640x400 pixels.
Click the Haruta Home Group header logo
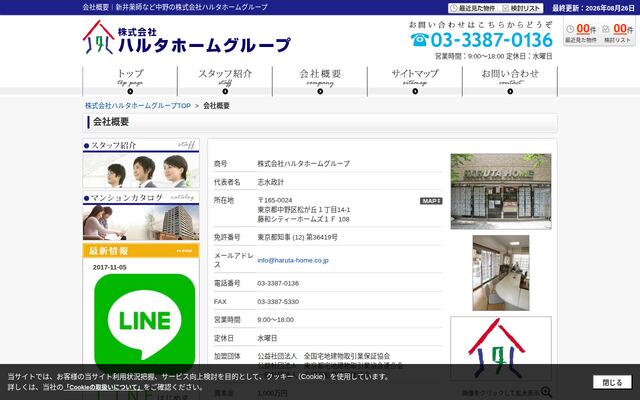click(187, 38)
